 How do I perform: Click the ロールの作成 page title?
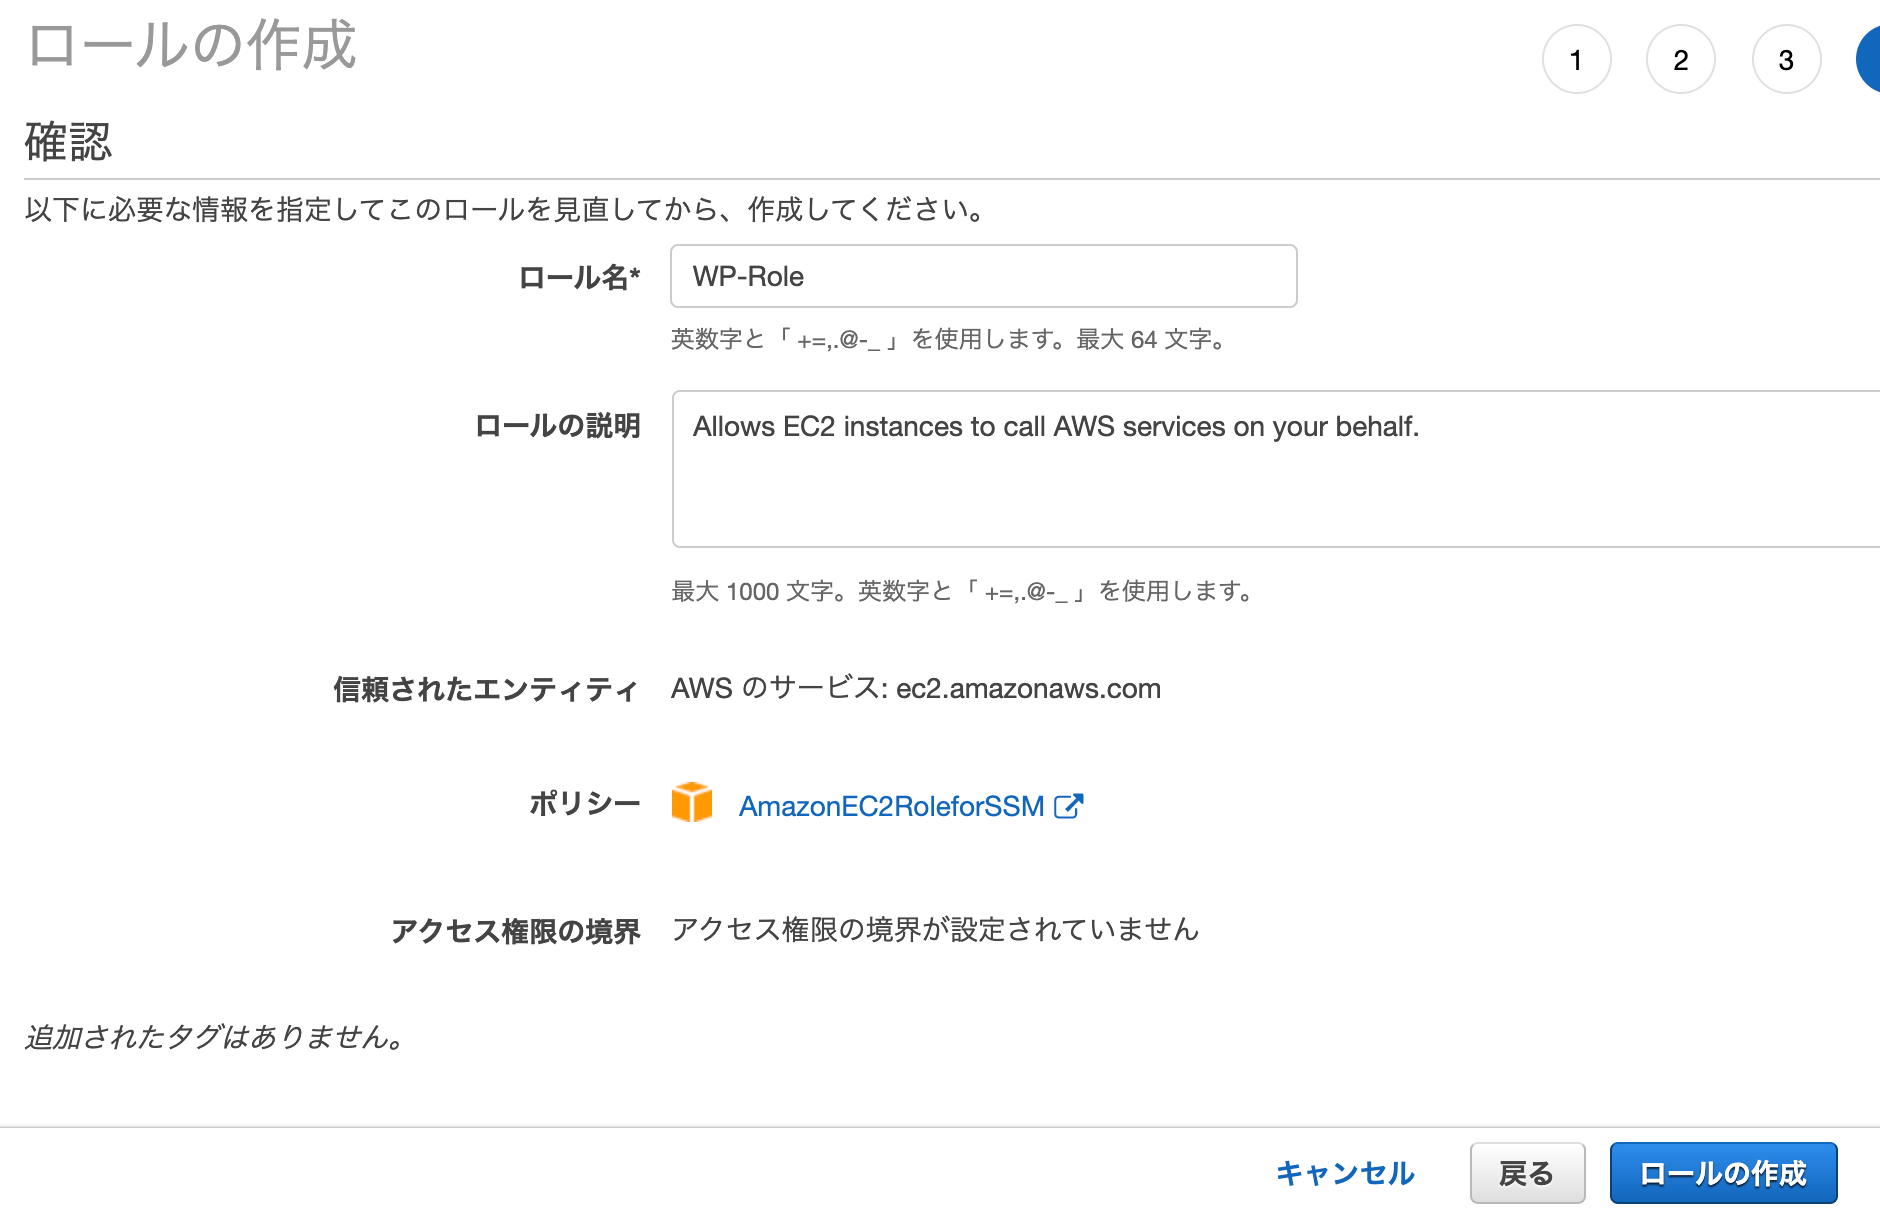(191, 45)
